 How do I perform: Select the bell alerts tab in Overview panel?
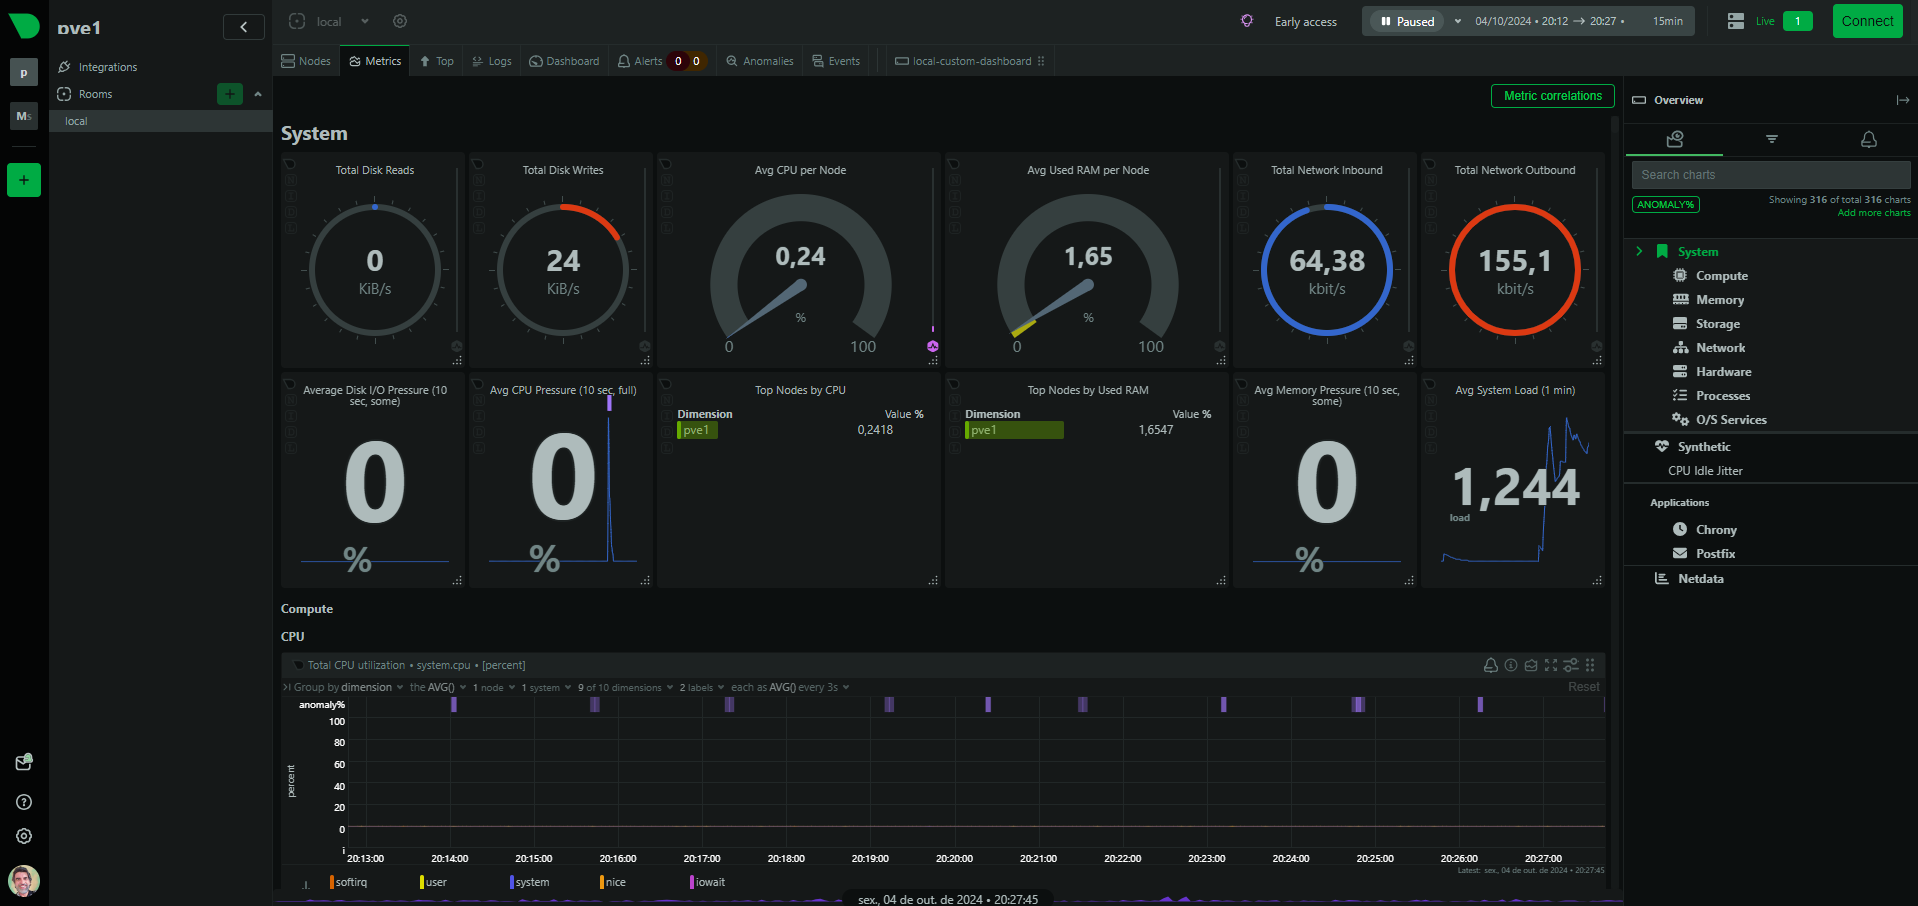tap(1868, 139)
